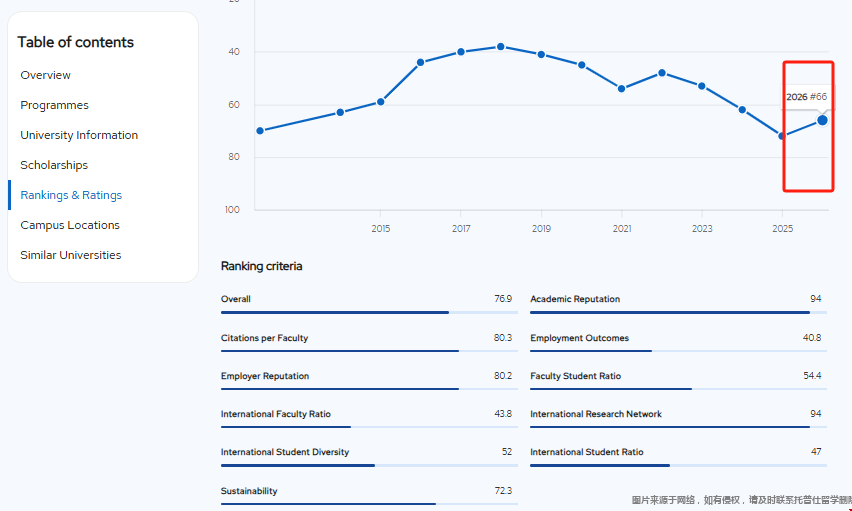
Task: Click the 2023 rank data point
Action: click(x=702, y=86)
